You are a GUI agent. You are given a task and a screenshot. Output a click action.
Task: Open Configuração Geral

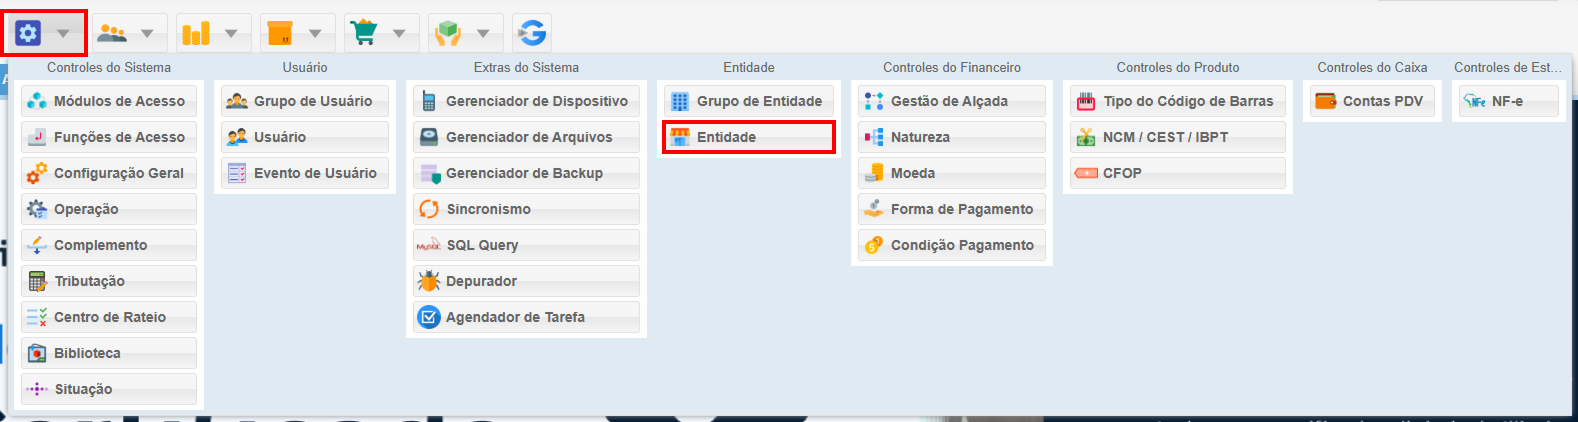coord(109,173)
